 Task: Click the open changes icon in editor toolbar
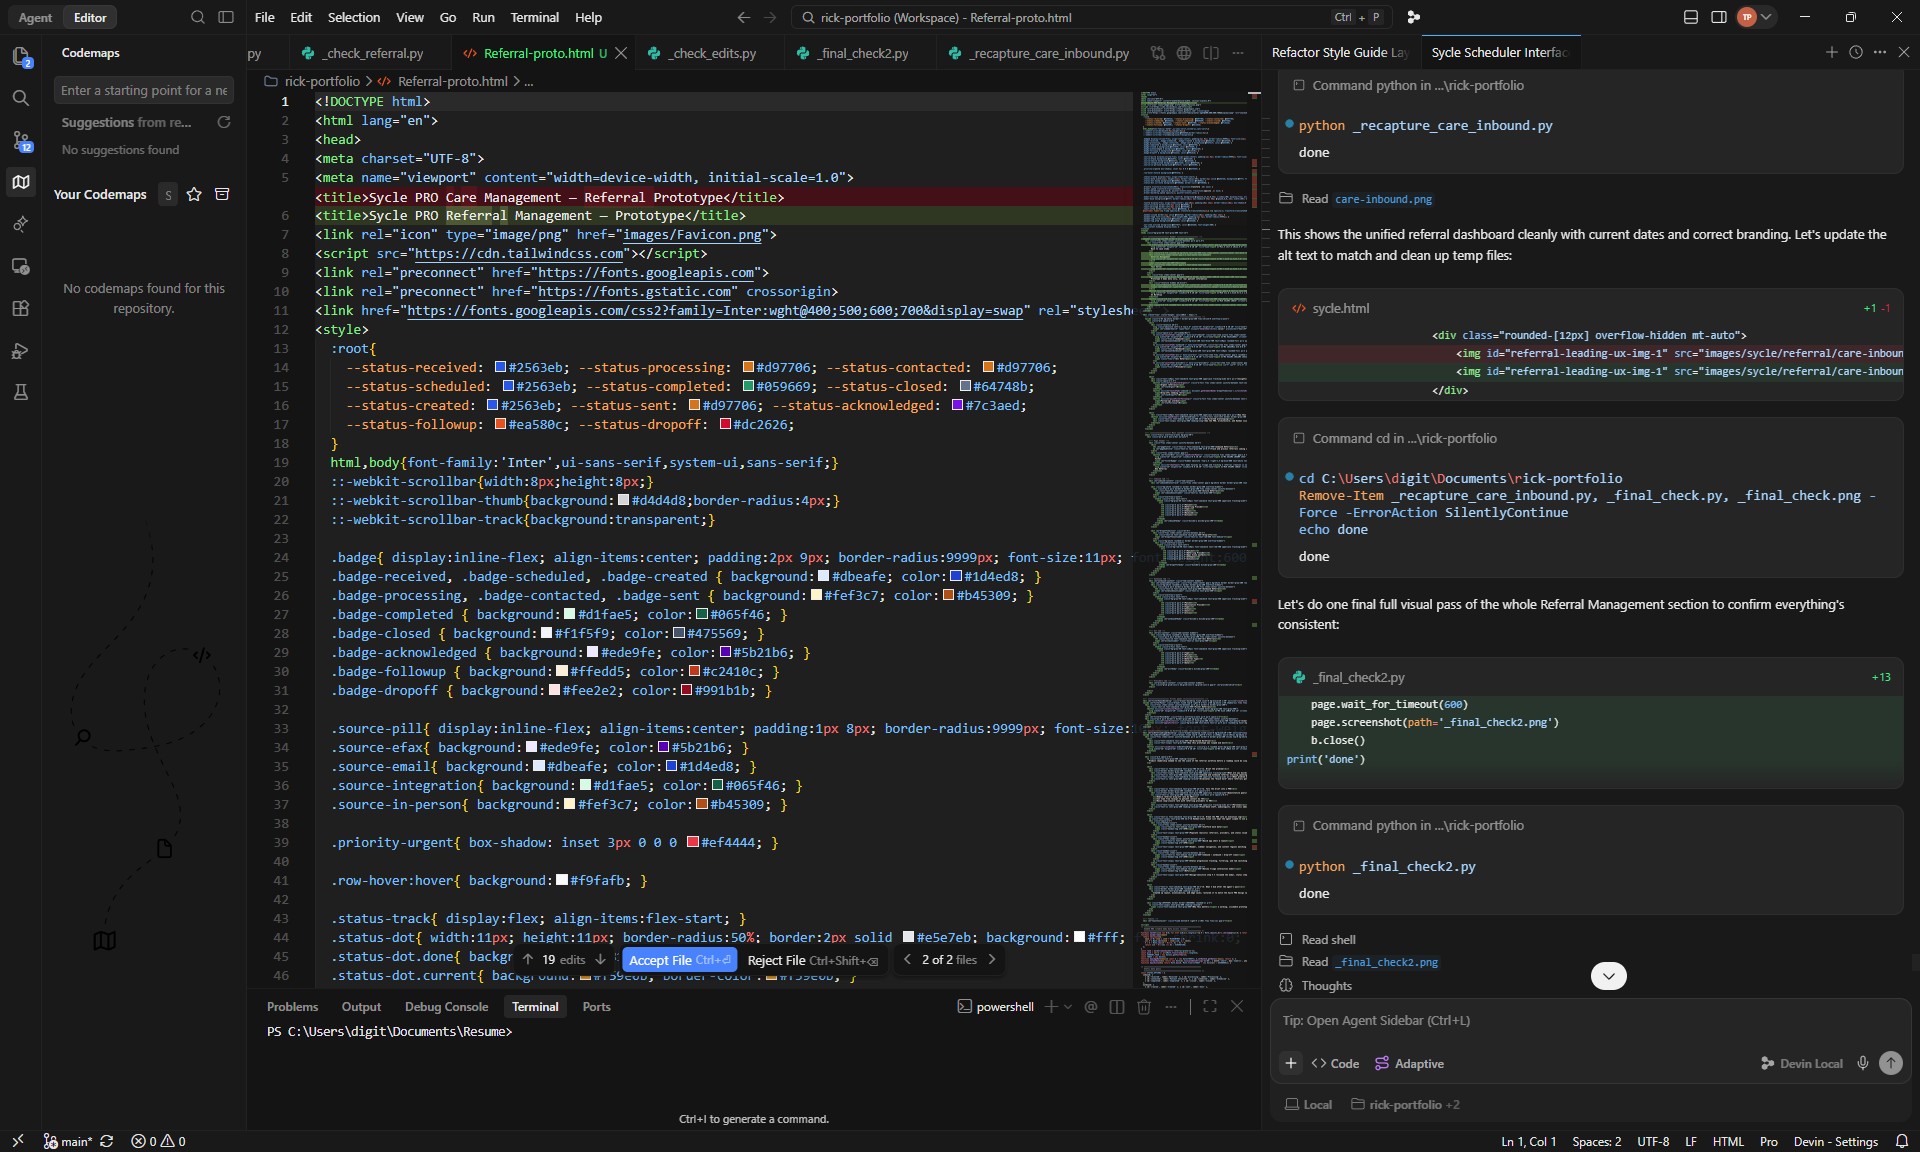pos(1157,53)
